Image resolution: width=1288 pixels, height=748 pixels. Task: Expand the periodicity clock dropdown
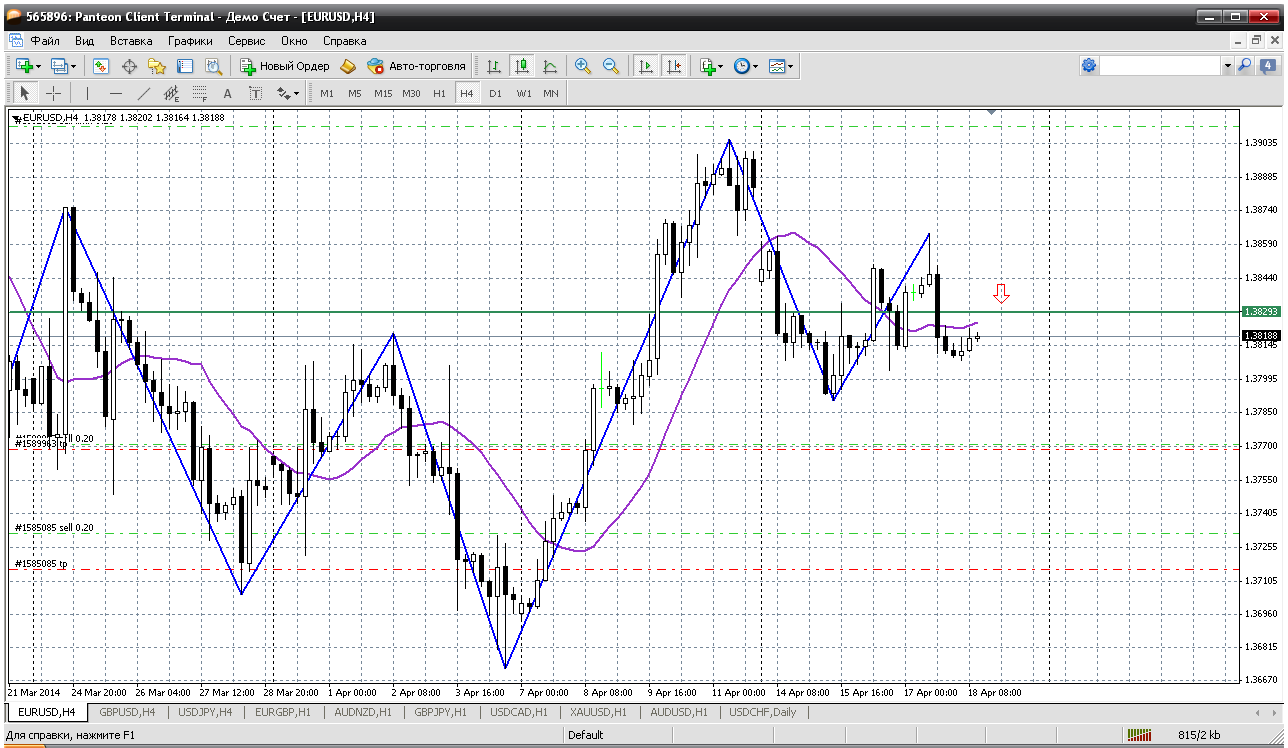click(745, 66)
